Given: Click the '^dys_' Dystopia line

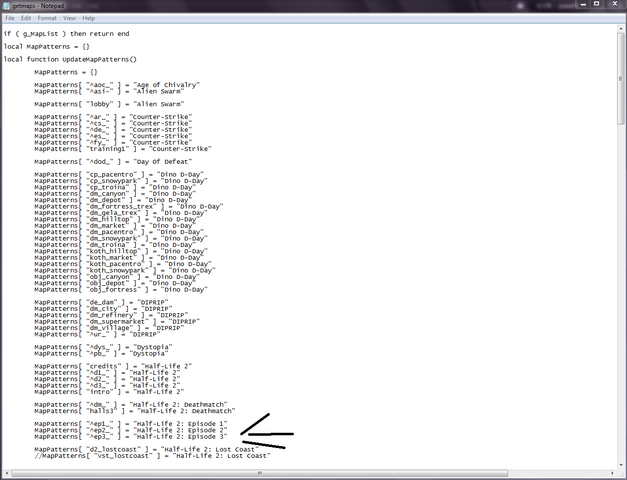Looking at the screenshot, I should click(x=103, y=347).
